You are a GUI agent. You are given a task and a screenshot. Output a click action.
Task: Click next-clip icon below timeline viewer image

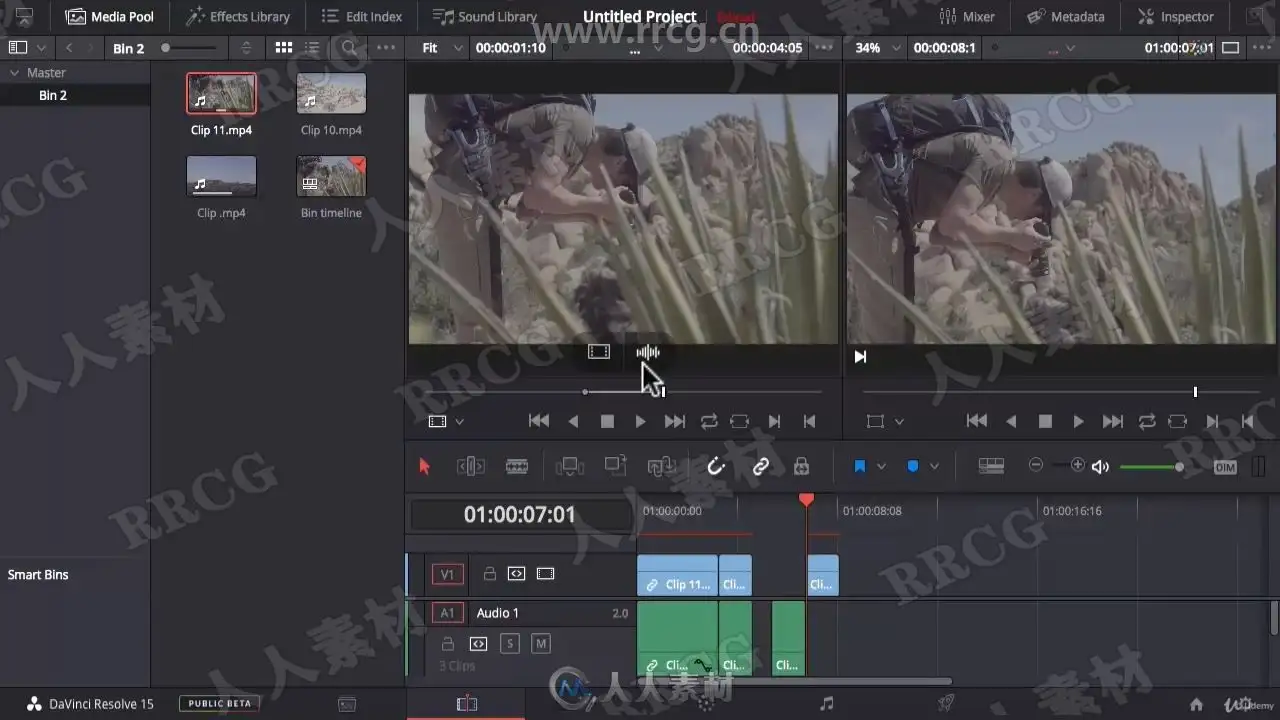click(860, 356)
